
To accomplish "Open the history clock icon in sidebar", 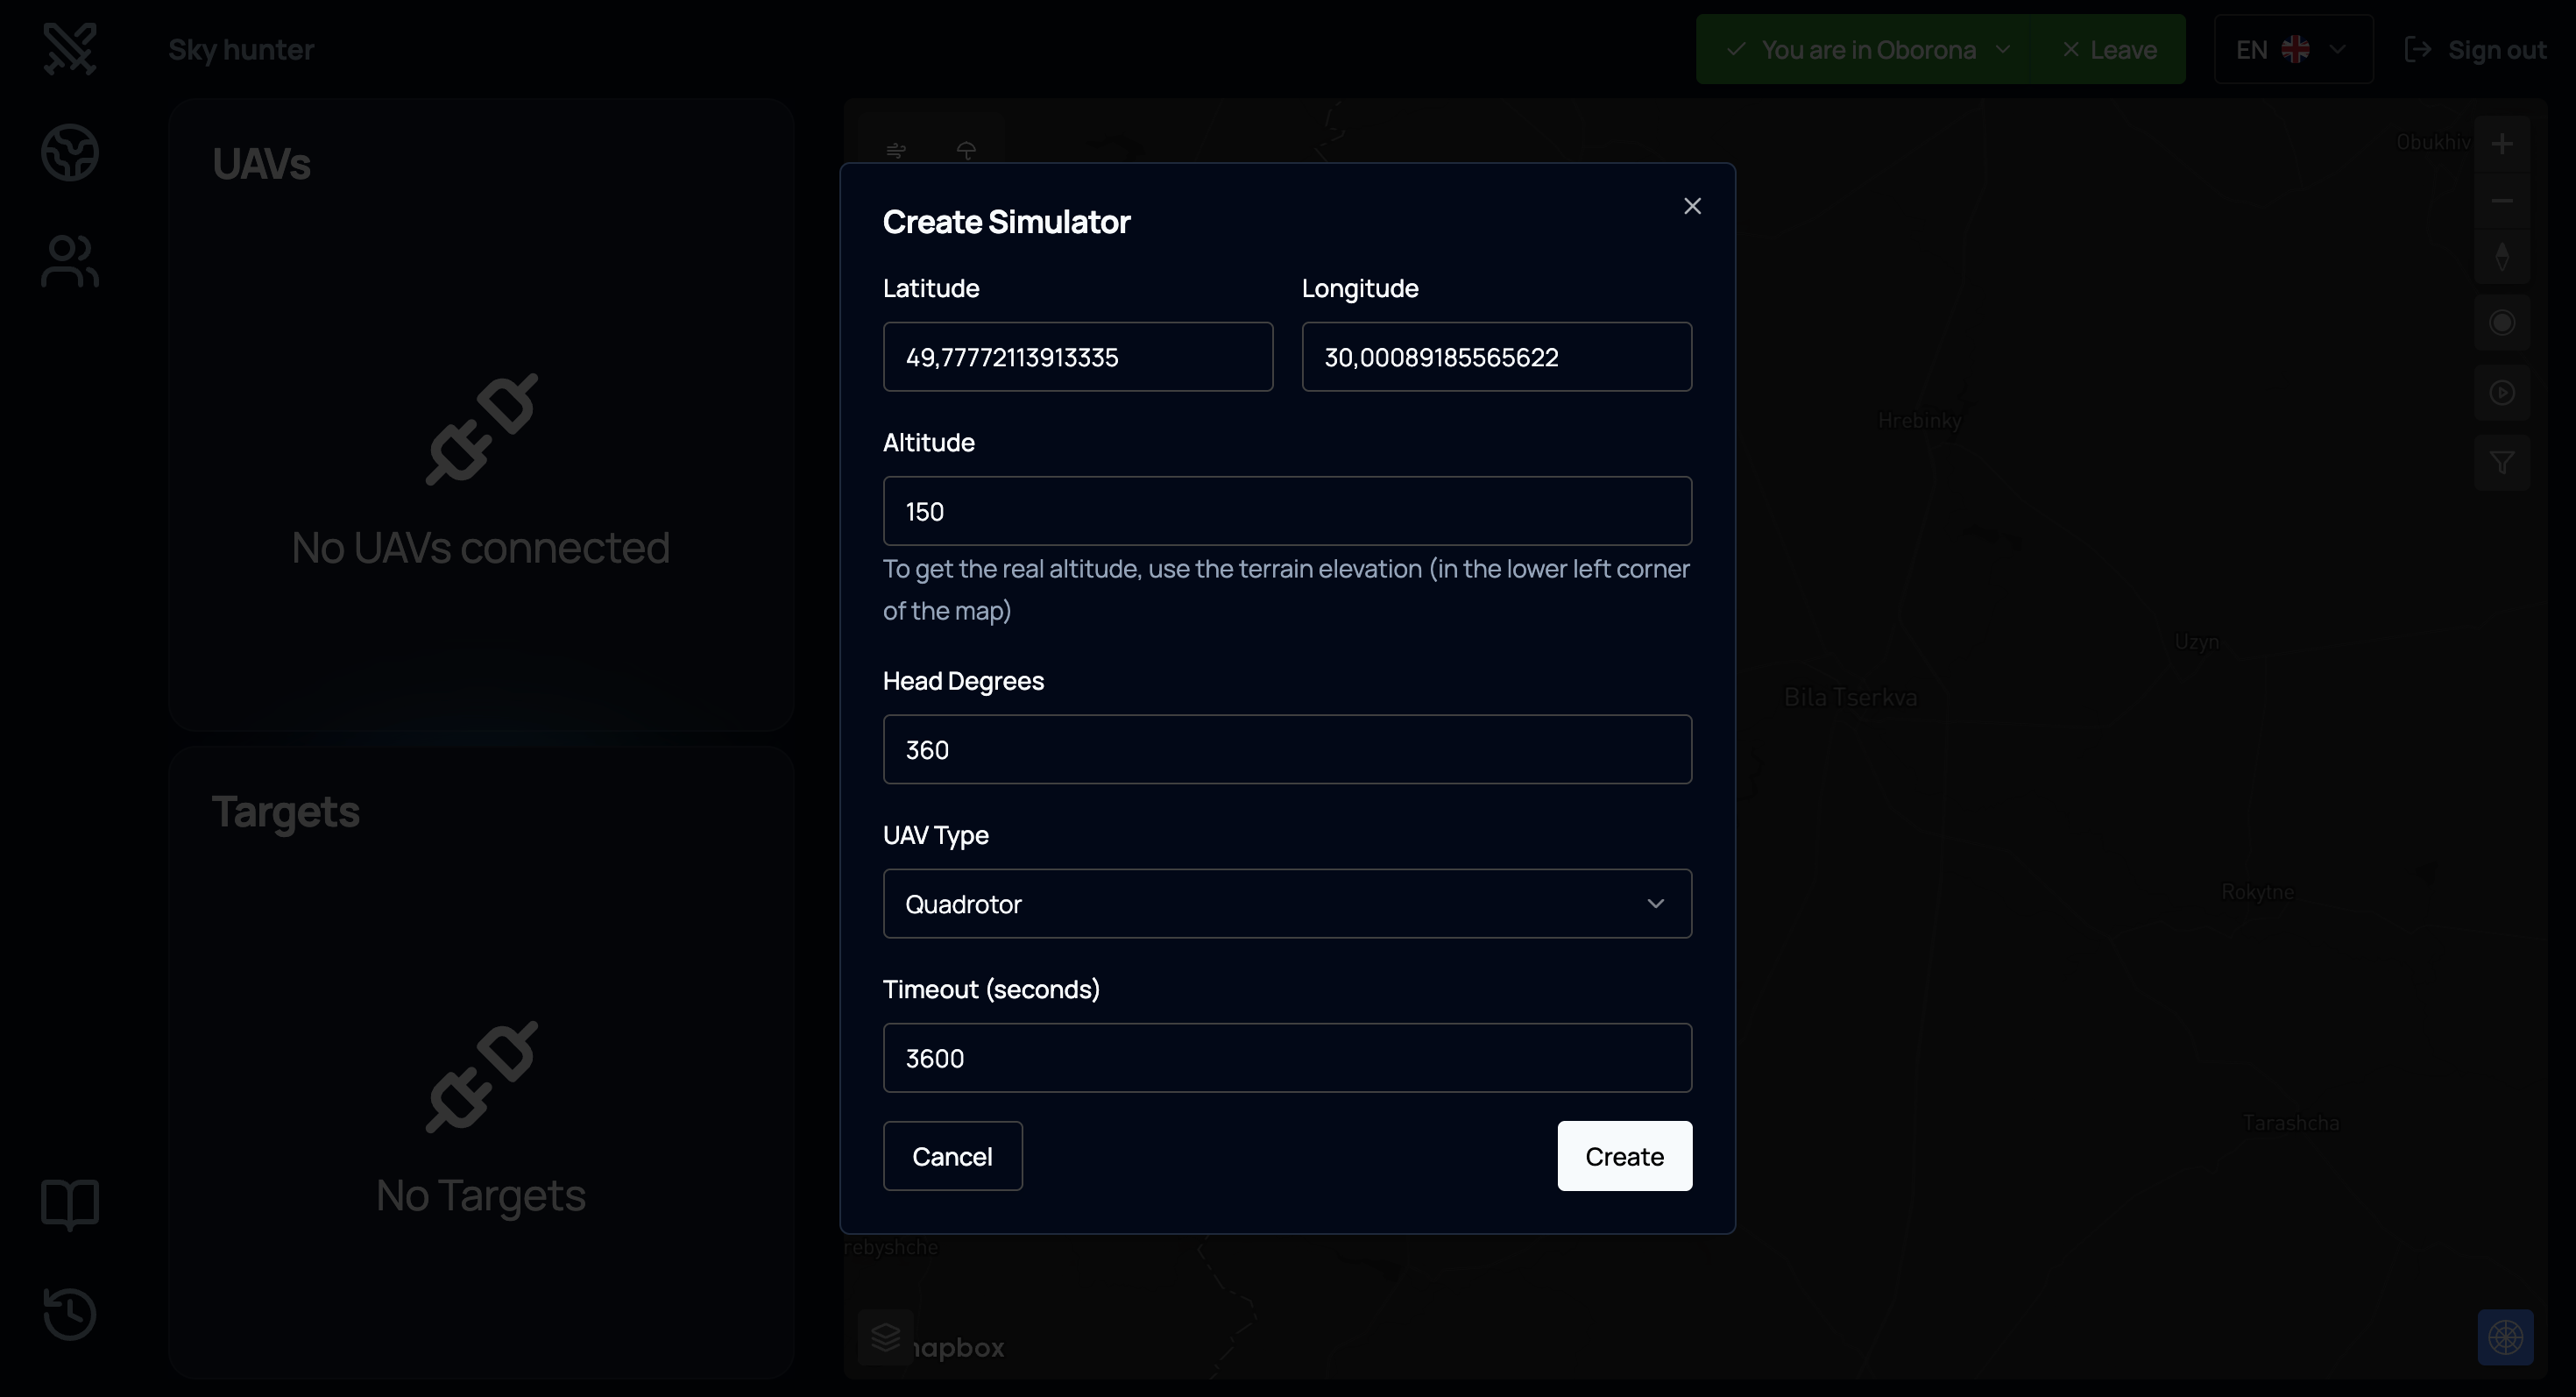I will (x=70, y=1313).
